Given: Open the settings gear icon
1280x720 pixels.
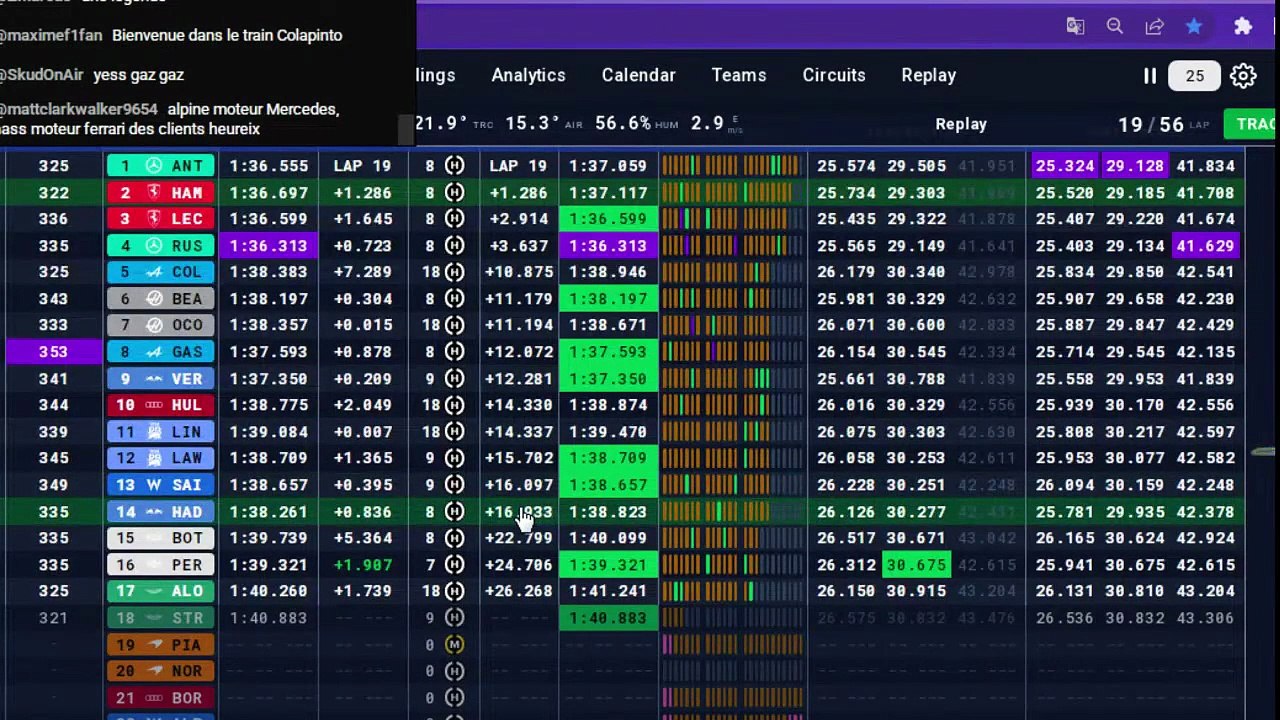Looking at the screenshot, I should click(1243, 76).
